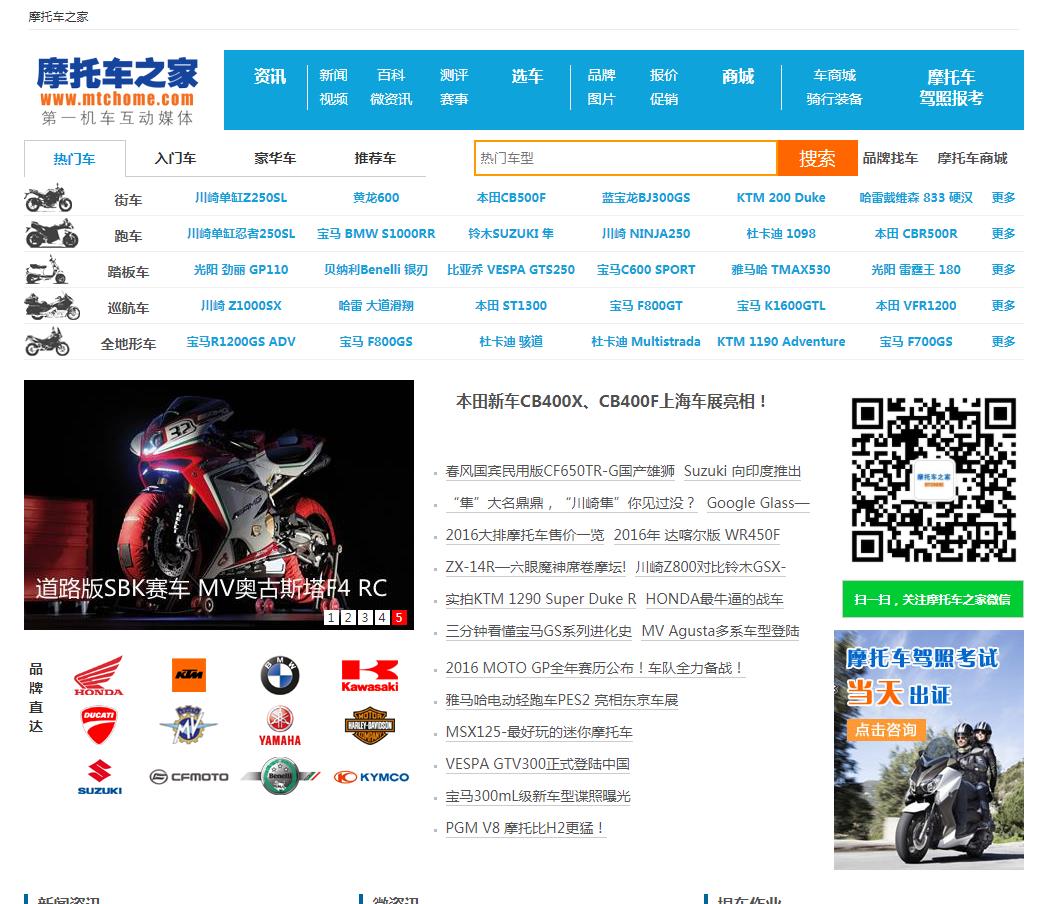
Task: Open the 雅马哈 TMAX530 link
Action: [x=781, y=269]
